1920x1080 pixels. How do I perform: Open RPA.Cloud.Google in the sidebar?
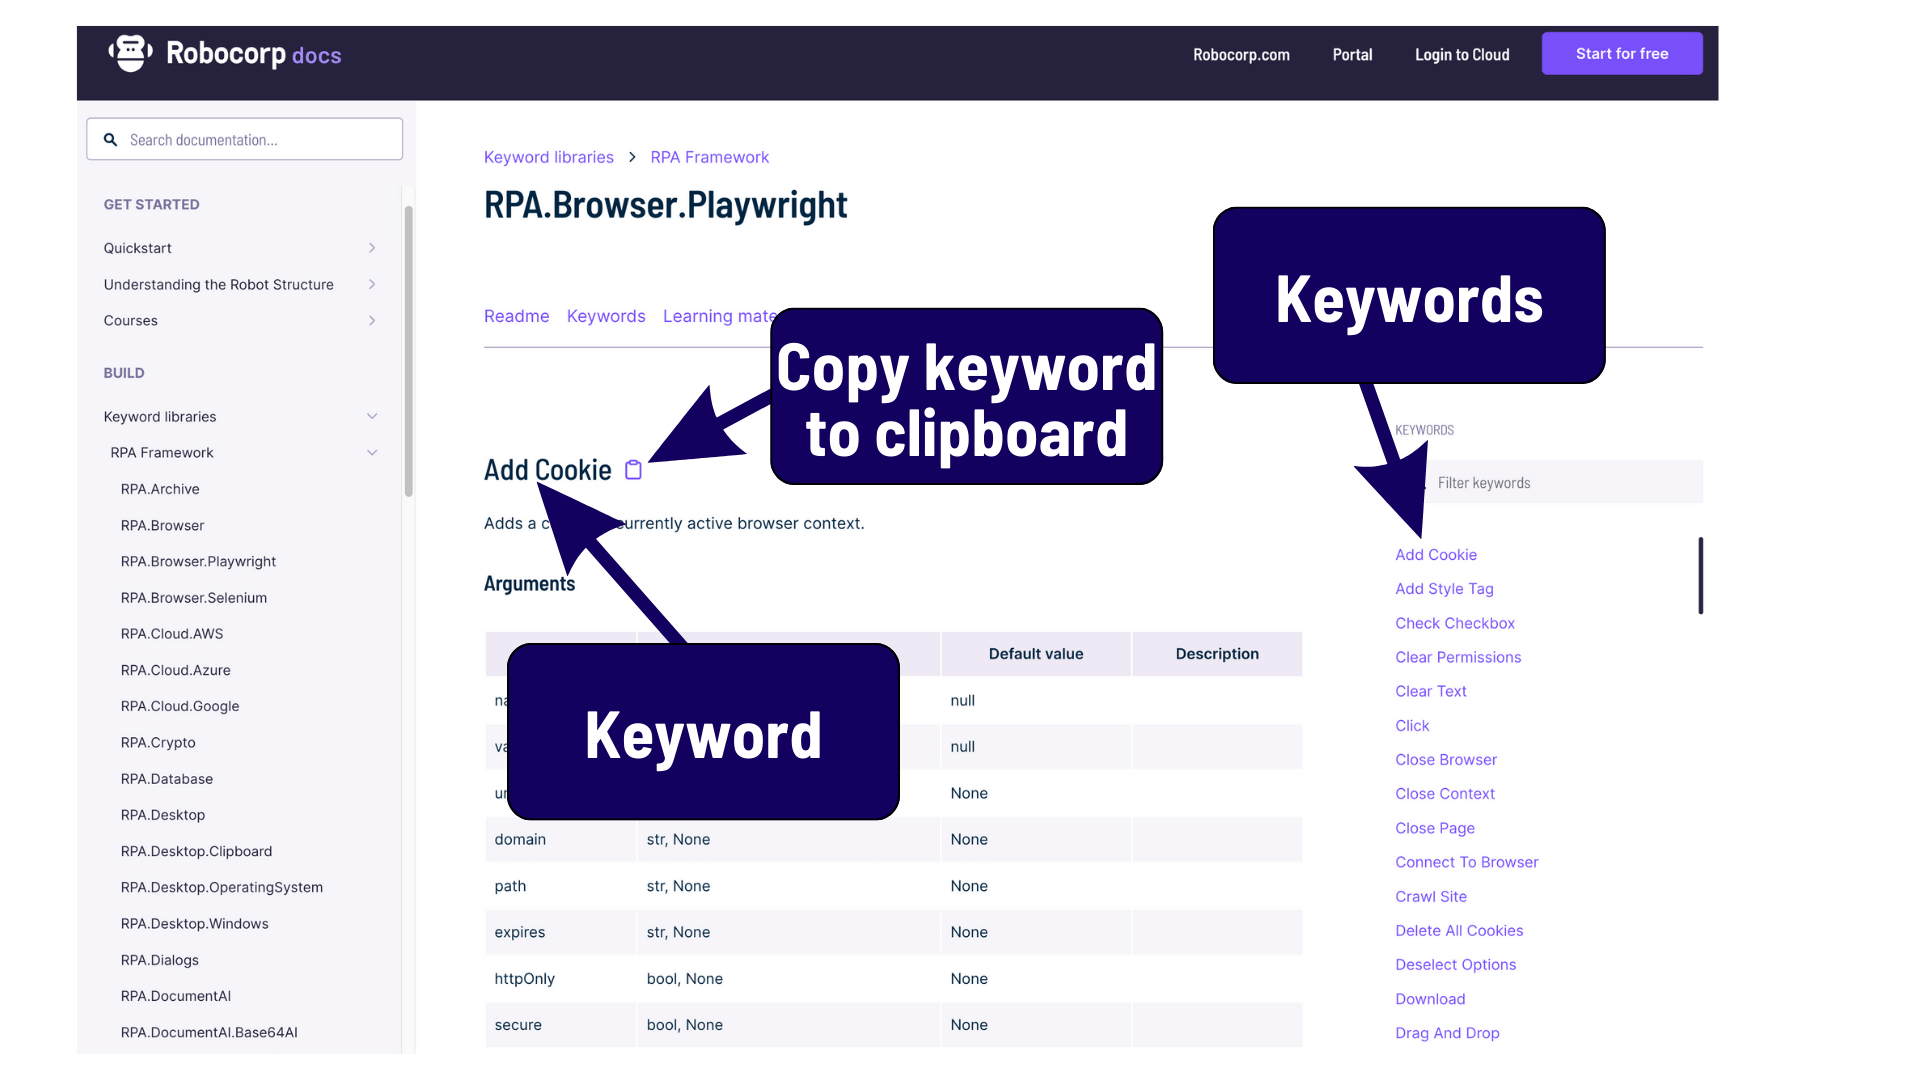[180, 706]
